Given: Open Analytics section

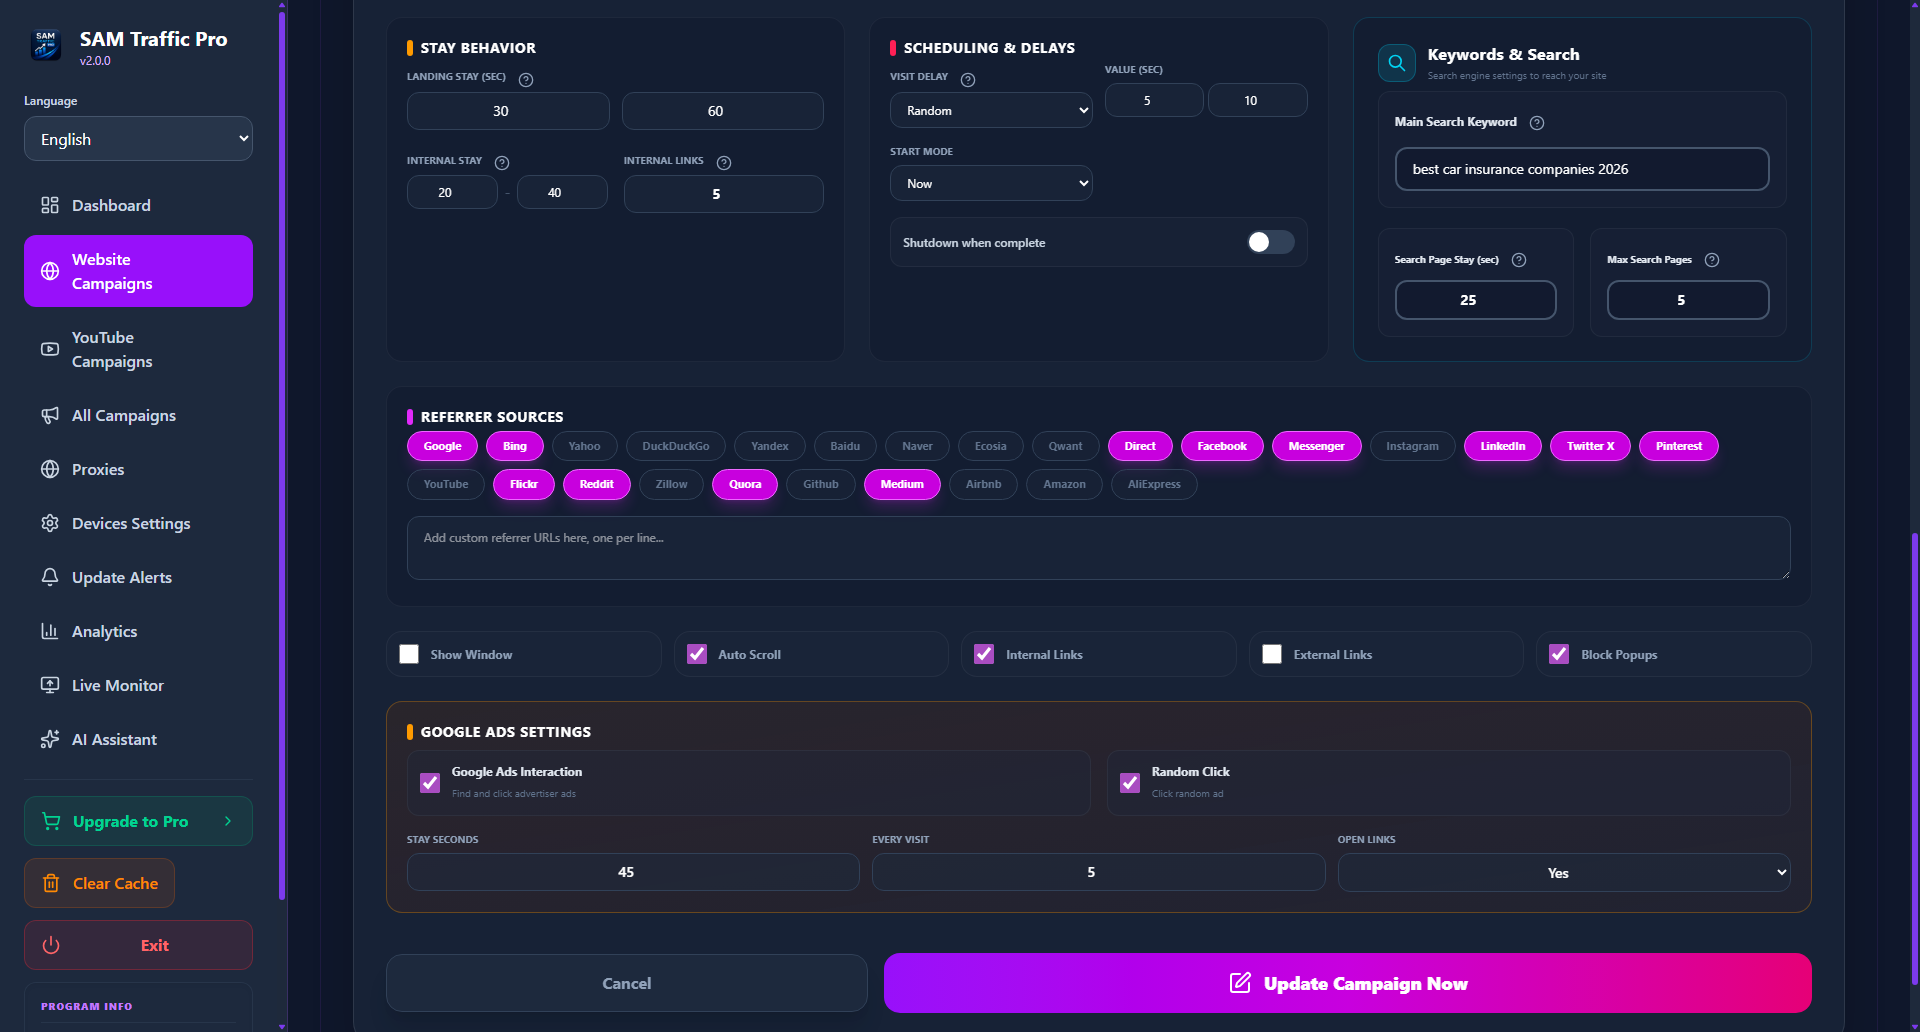Looking at the screenshot, I should (138, 631).
